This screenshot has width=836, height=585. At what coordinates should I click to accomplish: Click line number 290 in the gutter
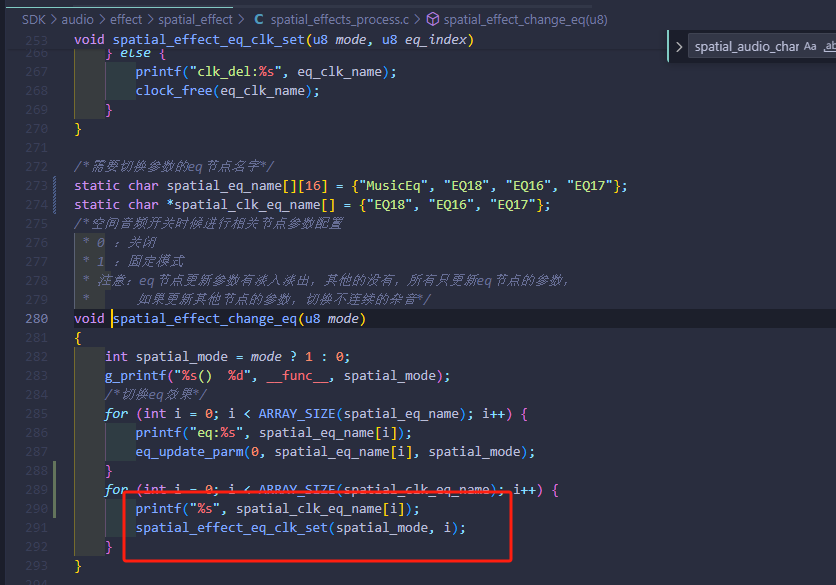click(x=37, y=509)
